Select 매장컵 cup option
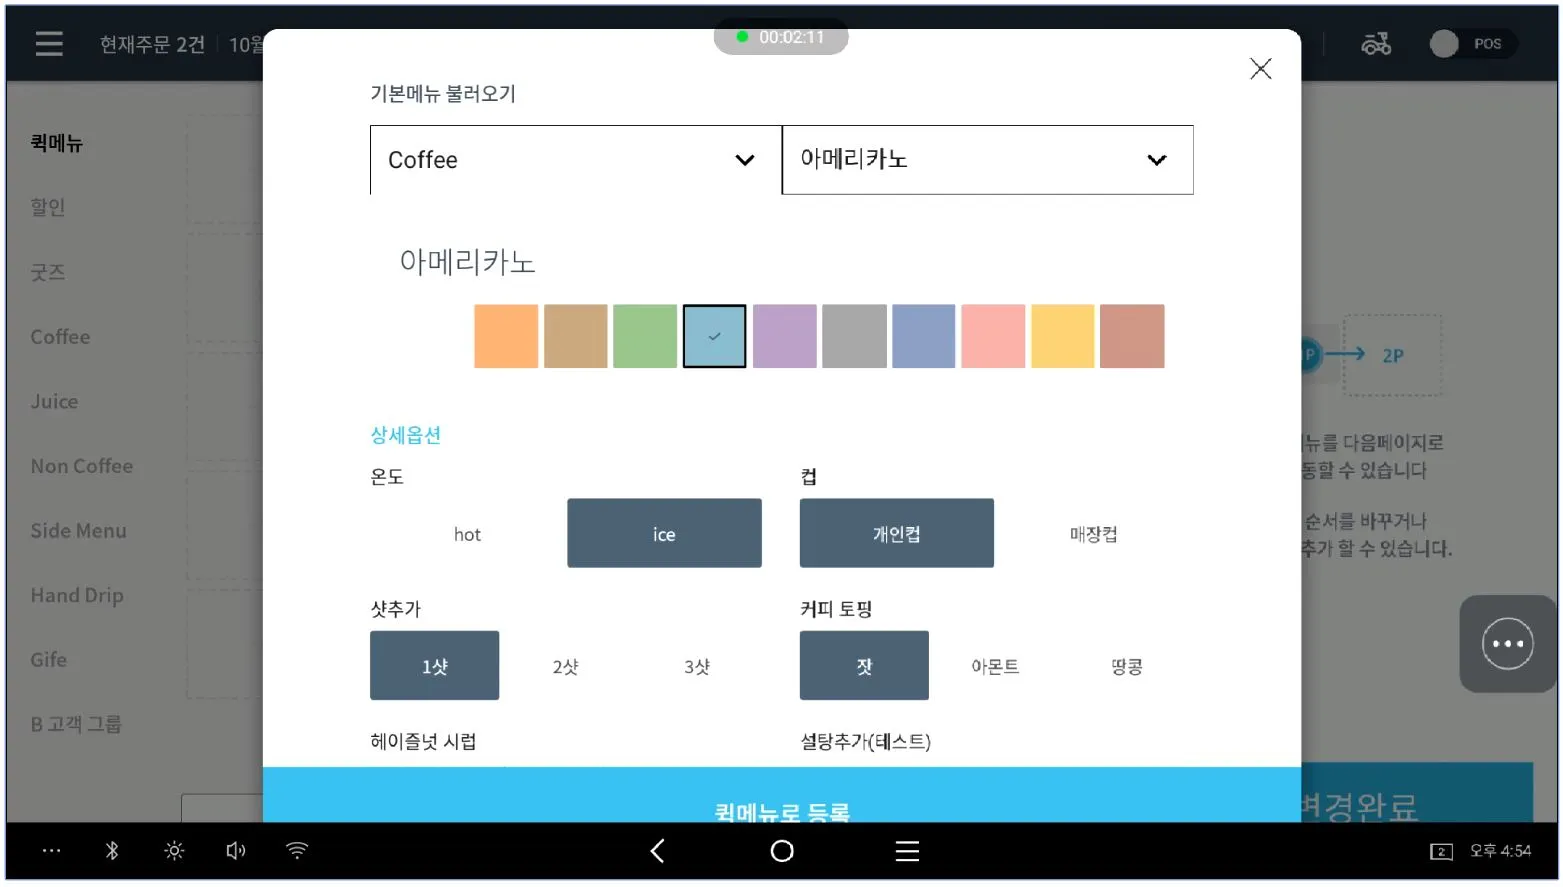The image size is (1563, 887). pos(1094,534)
